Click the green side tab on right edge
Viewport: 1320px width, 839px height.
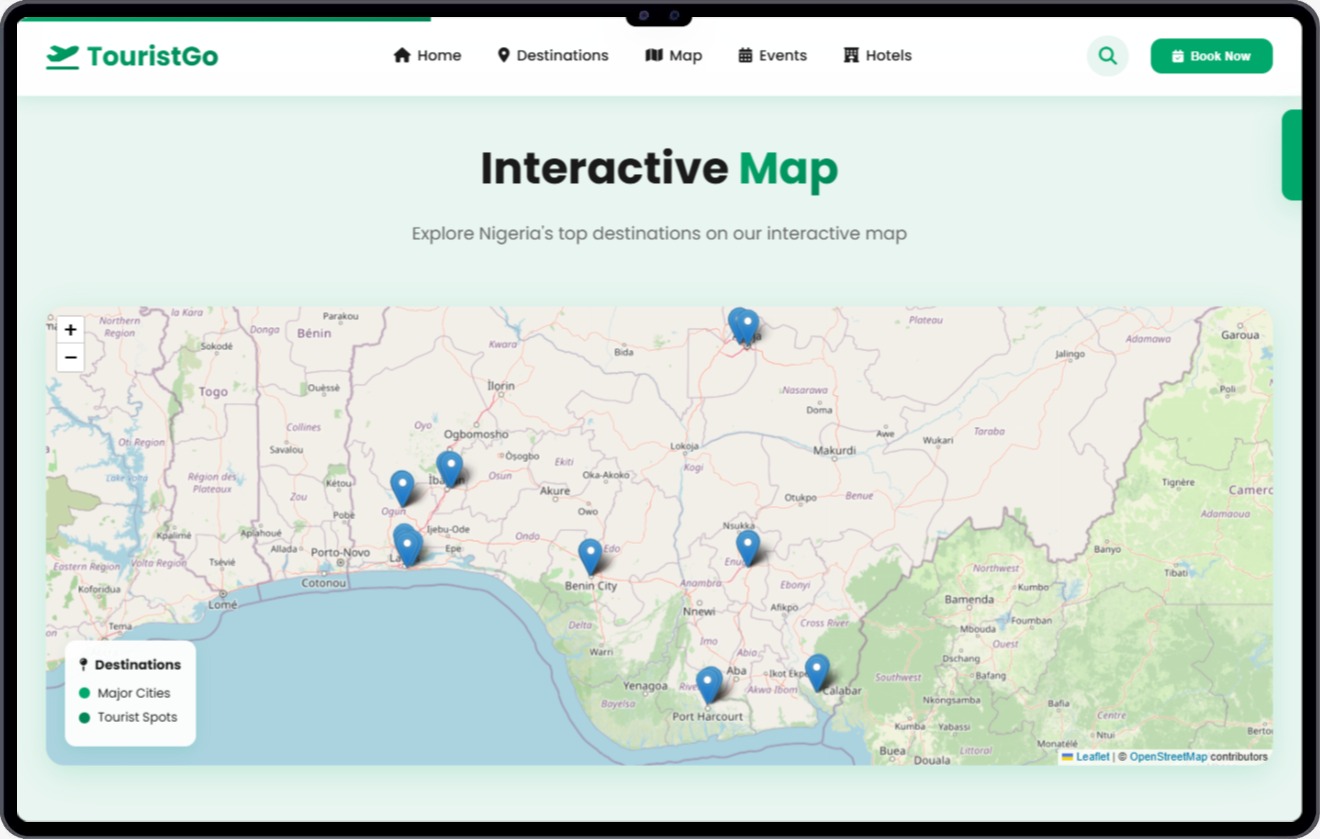(x=1292, y=155)
